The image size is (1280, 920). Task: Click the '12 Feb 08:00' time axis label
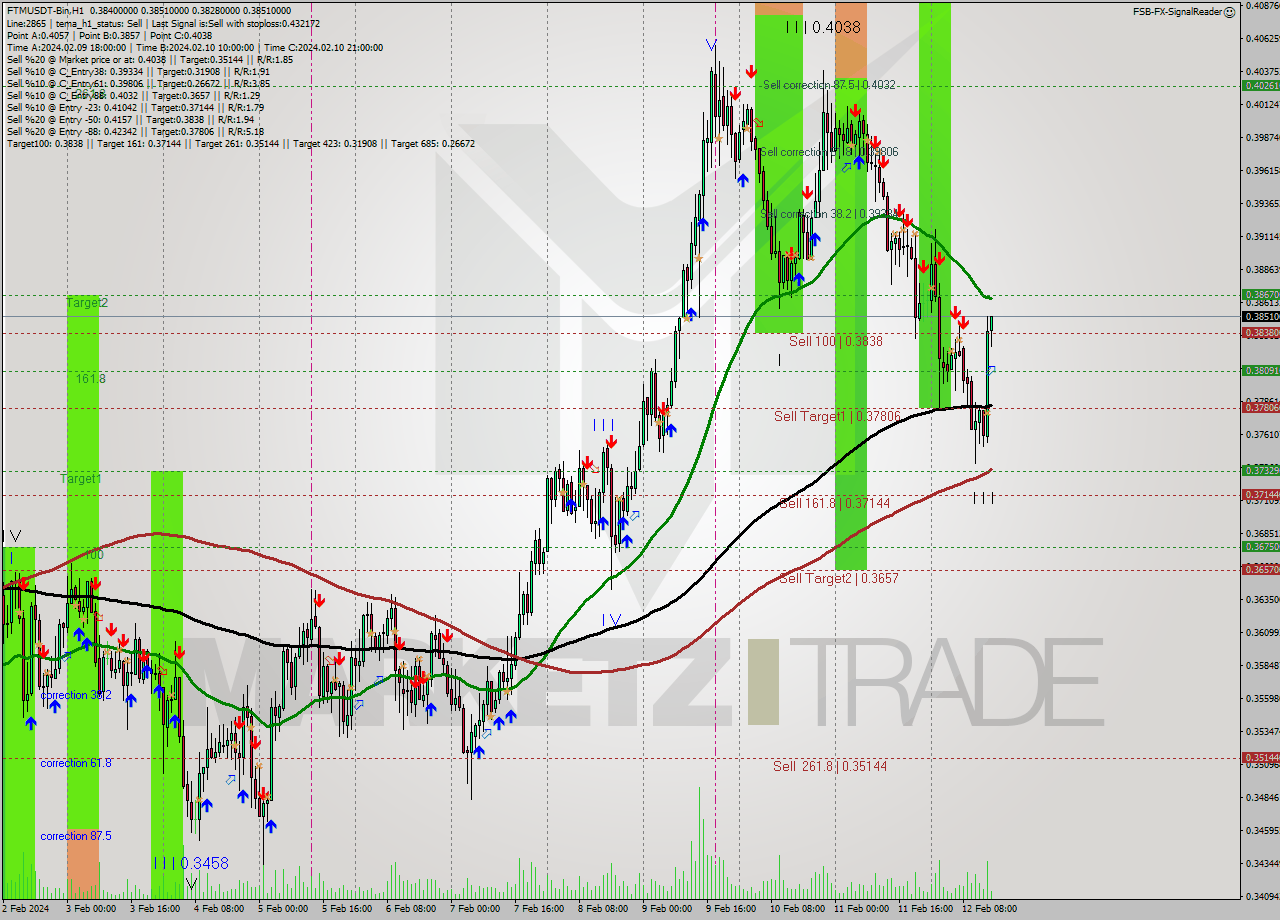(x=989, y=909)
